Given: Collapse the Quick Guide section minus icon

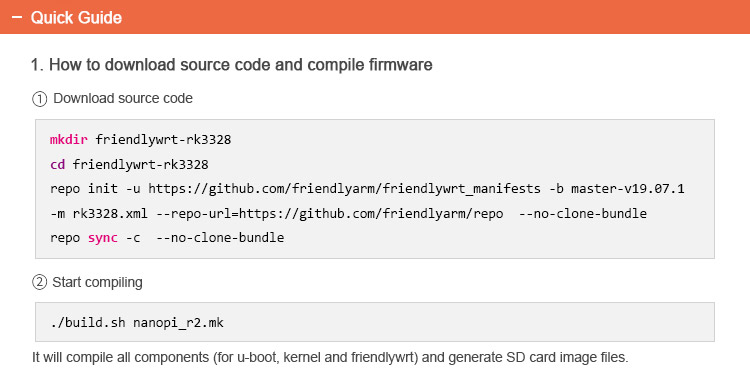Looking at the screenshot, I should 17,17.
